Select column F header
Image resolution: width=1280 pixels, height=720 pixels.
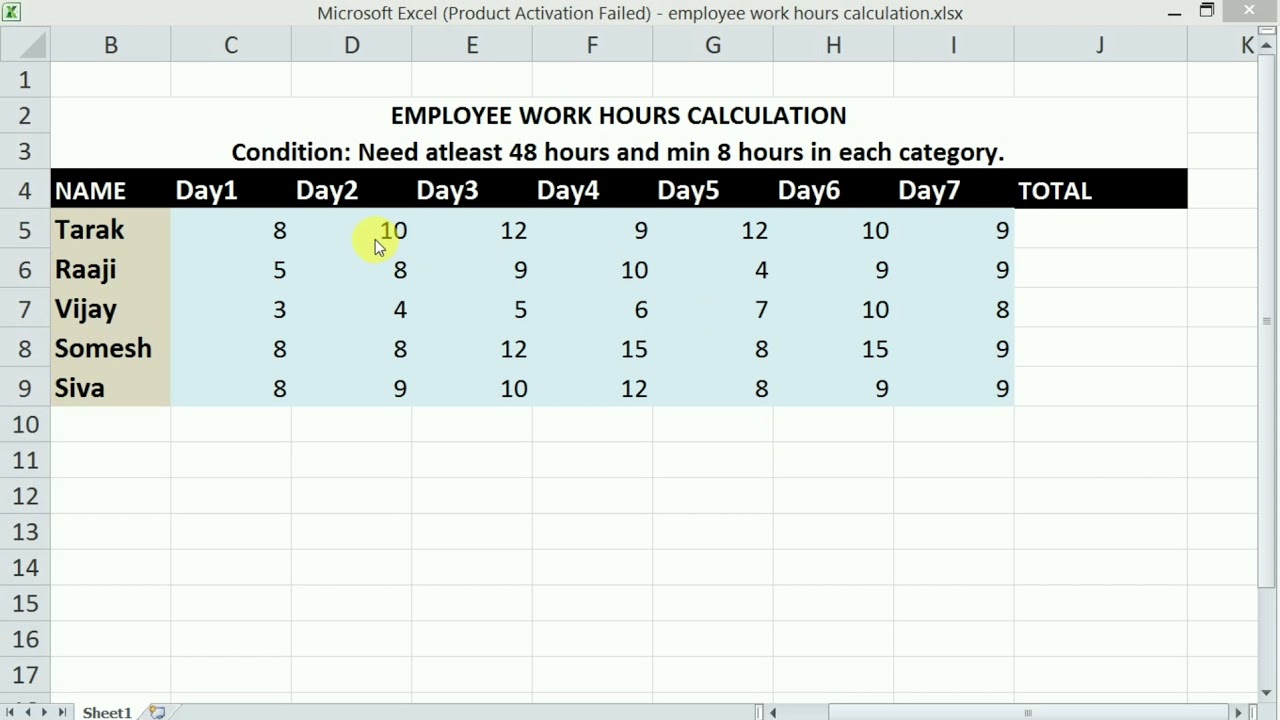pos(593,45)
